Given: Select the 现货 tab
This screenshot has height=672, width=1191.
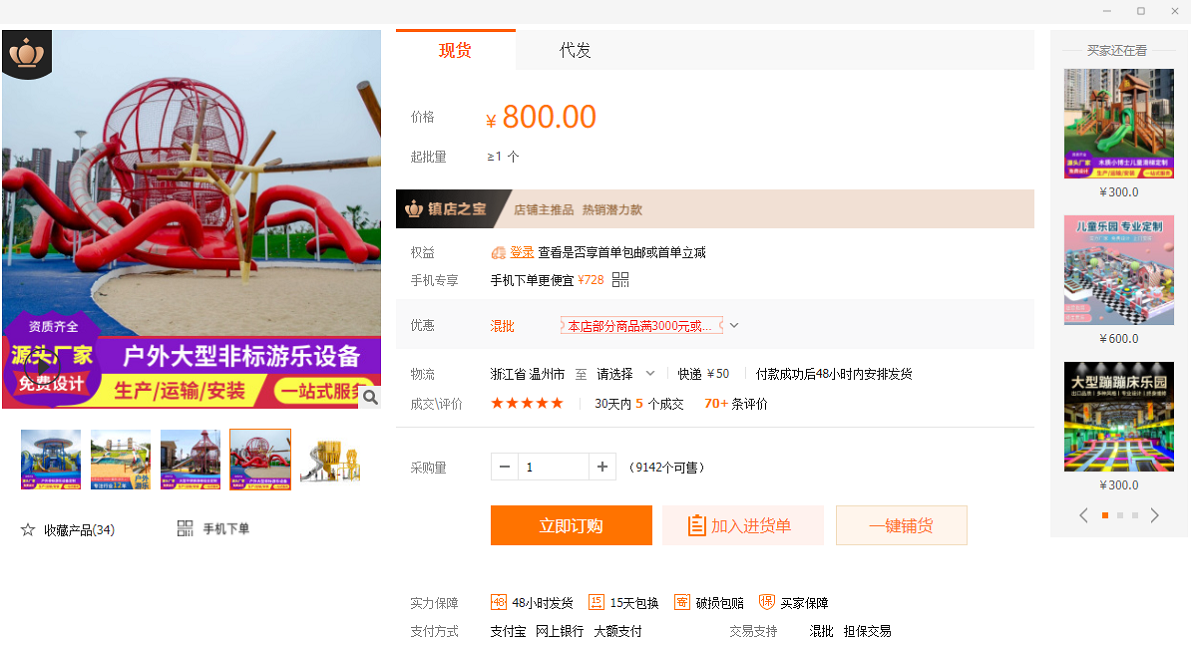Looking at the screenshot, I should coord(455,51).
